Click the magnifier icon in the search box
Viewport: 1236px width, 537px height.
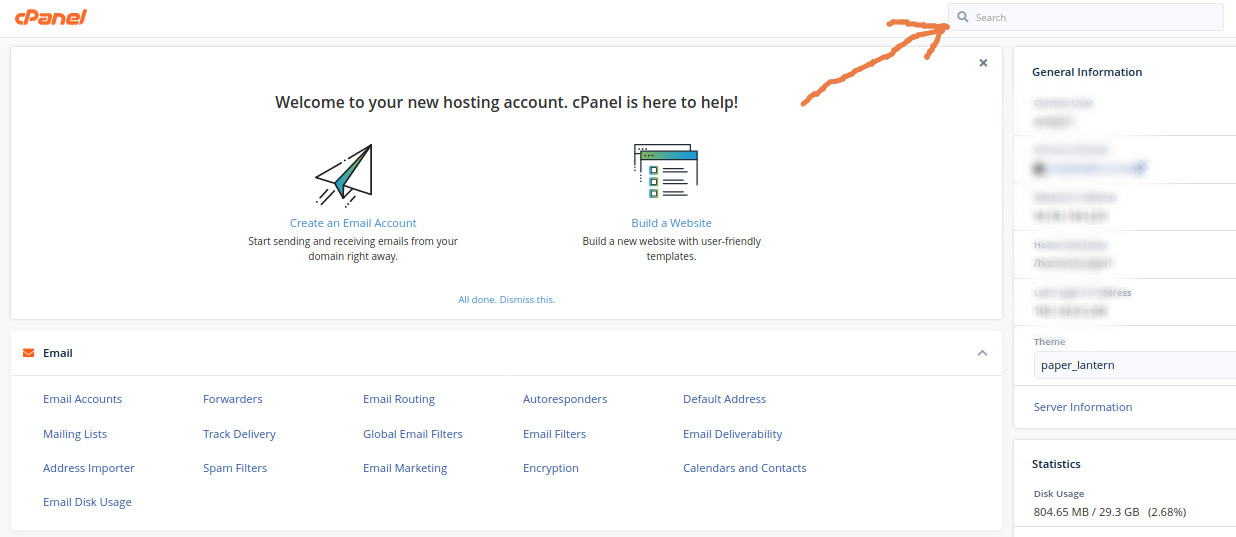pyautogui.click(x=963, y=17)
